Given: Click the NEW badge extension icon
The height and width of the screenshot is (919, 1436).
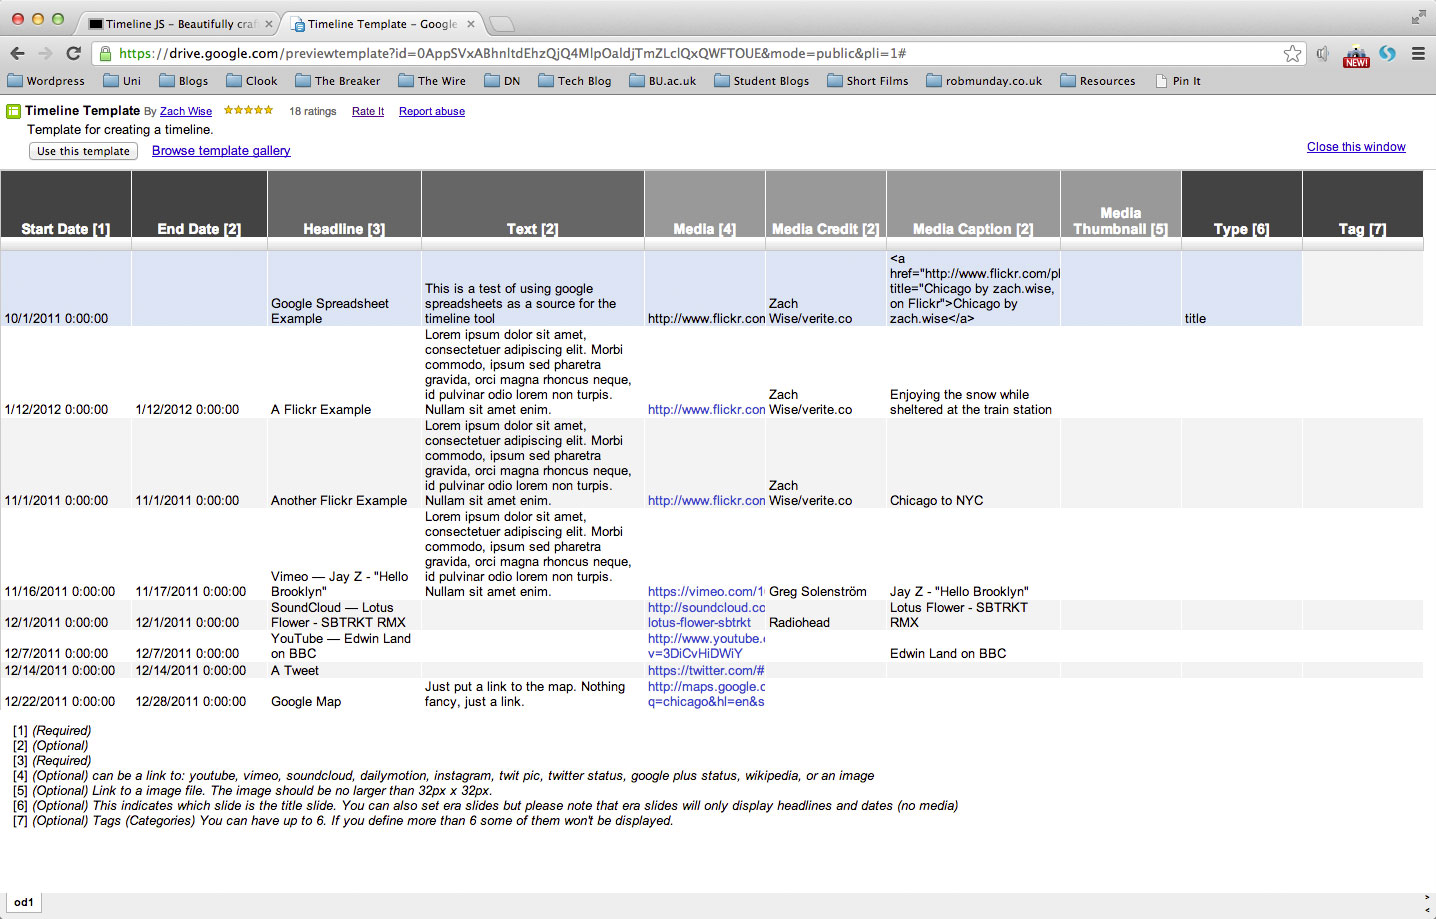Looking at the screenshot, I should (x=1356, y=56).
